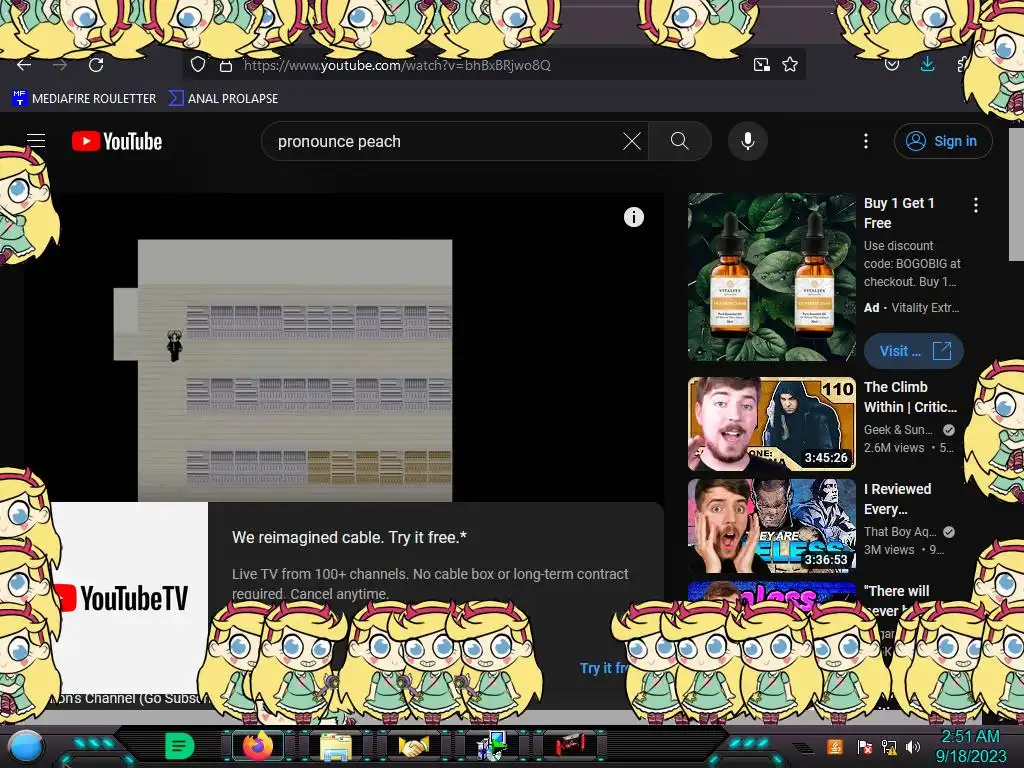The width and height of the screenshot is (1024, 768).
Task: Open the Action Center flag tray icon
Action: point(865,746)
